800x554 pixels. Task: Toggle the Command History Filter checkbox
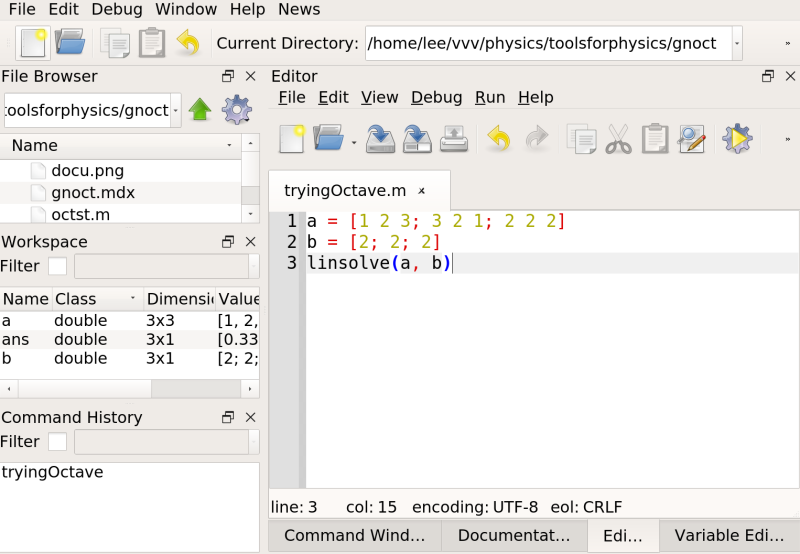click(58, 441)
